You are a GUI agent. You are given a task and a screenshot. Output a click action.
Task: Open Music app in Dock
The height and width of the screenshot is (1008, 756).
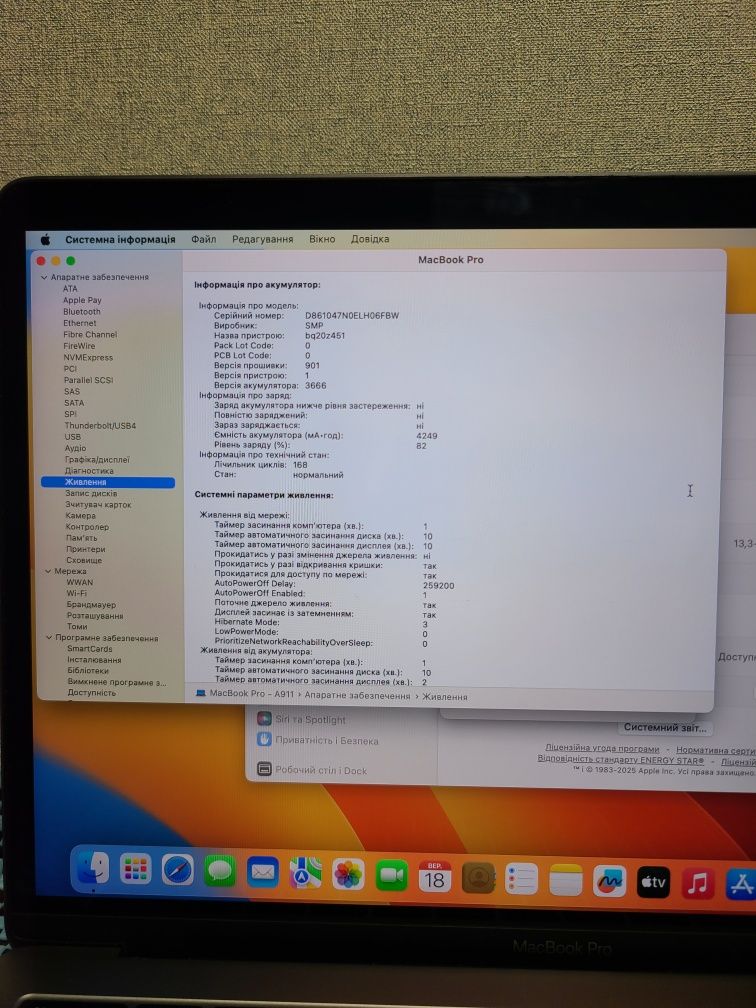pos(698,883)
